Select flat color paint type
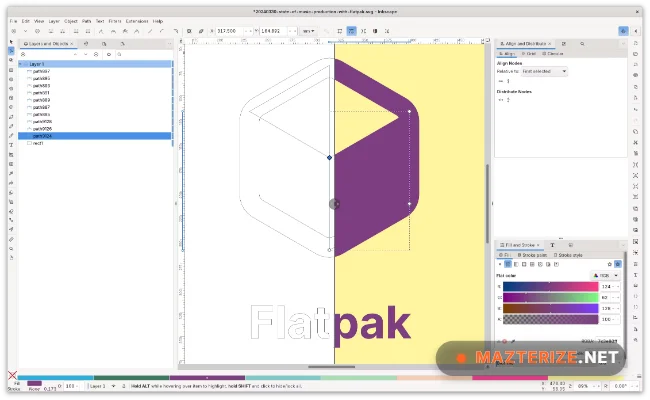This screenshot has width=650, height=400. (508, 264)
